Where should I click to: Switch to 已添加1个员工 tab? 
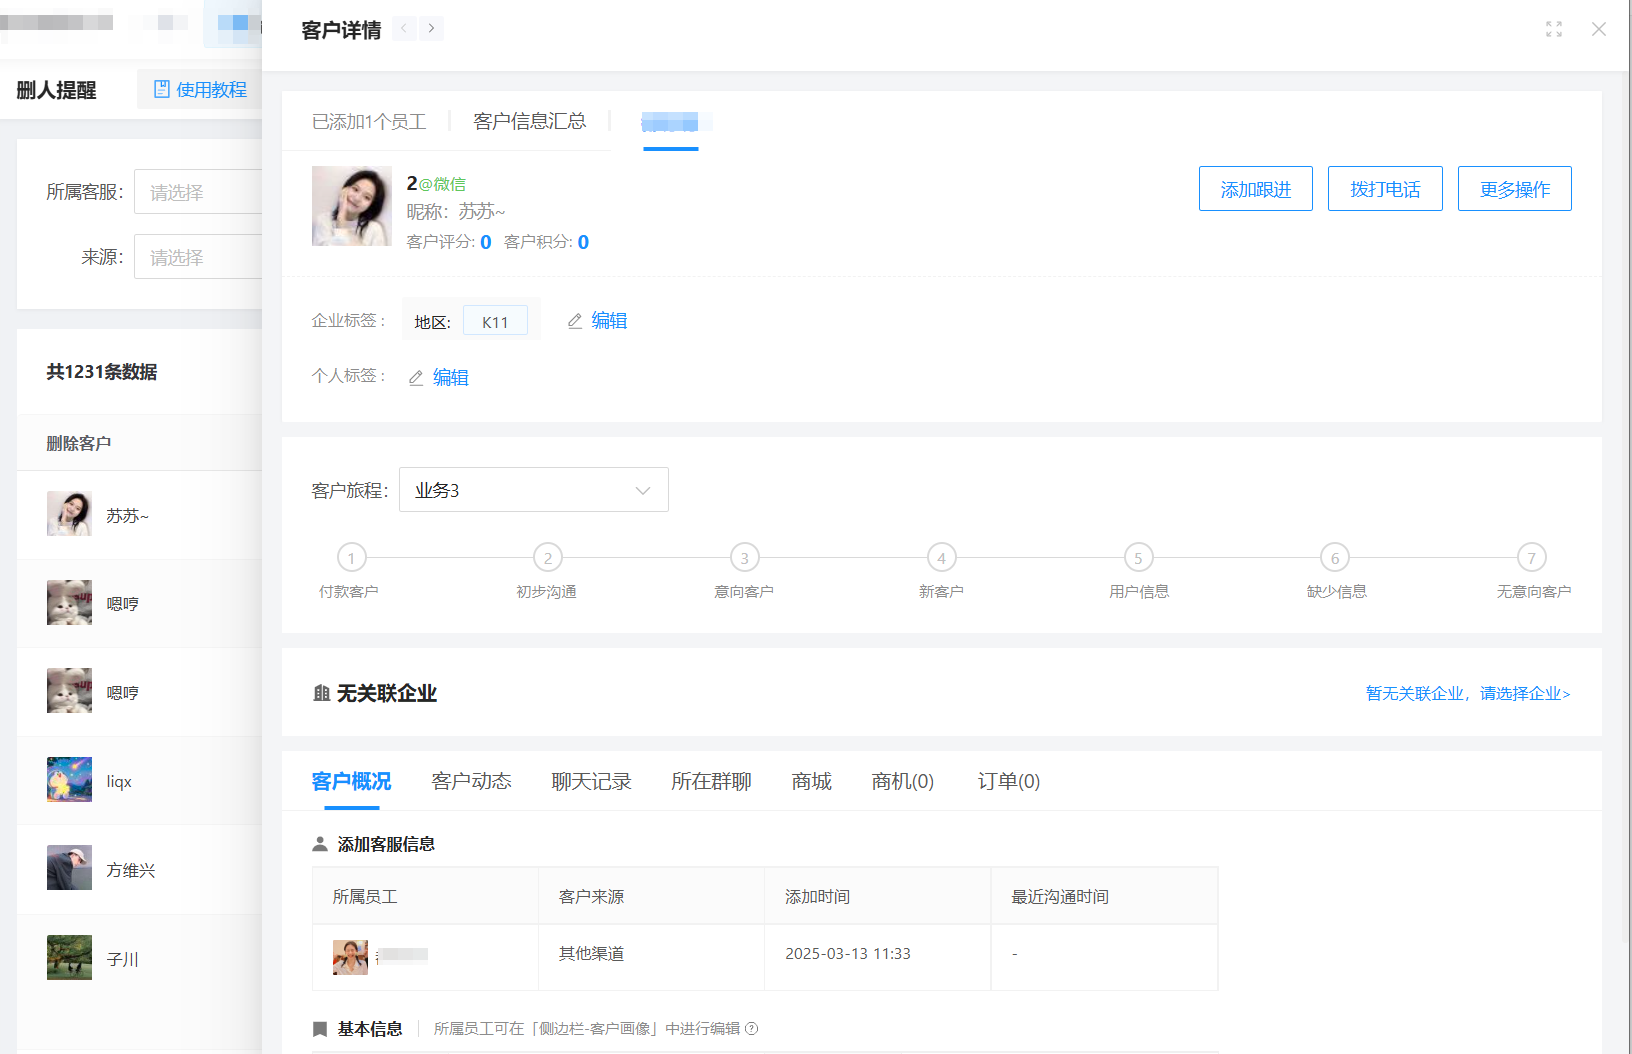[x=369, y=122]
